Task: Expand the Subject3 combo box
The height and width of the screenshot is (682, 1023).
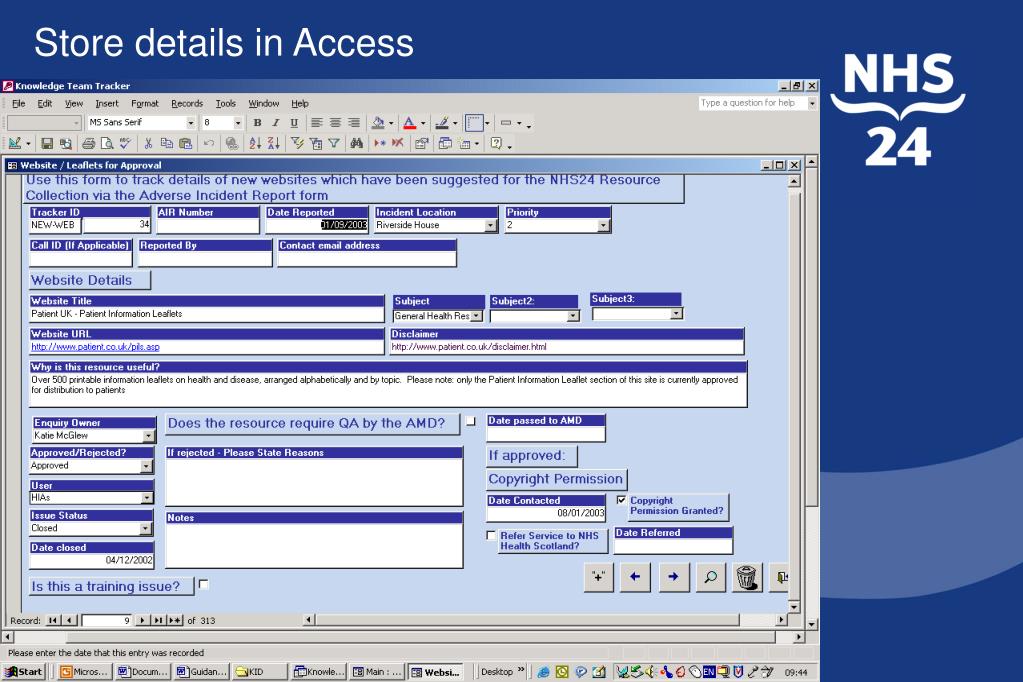Action: click(x=677, y=314)
